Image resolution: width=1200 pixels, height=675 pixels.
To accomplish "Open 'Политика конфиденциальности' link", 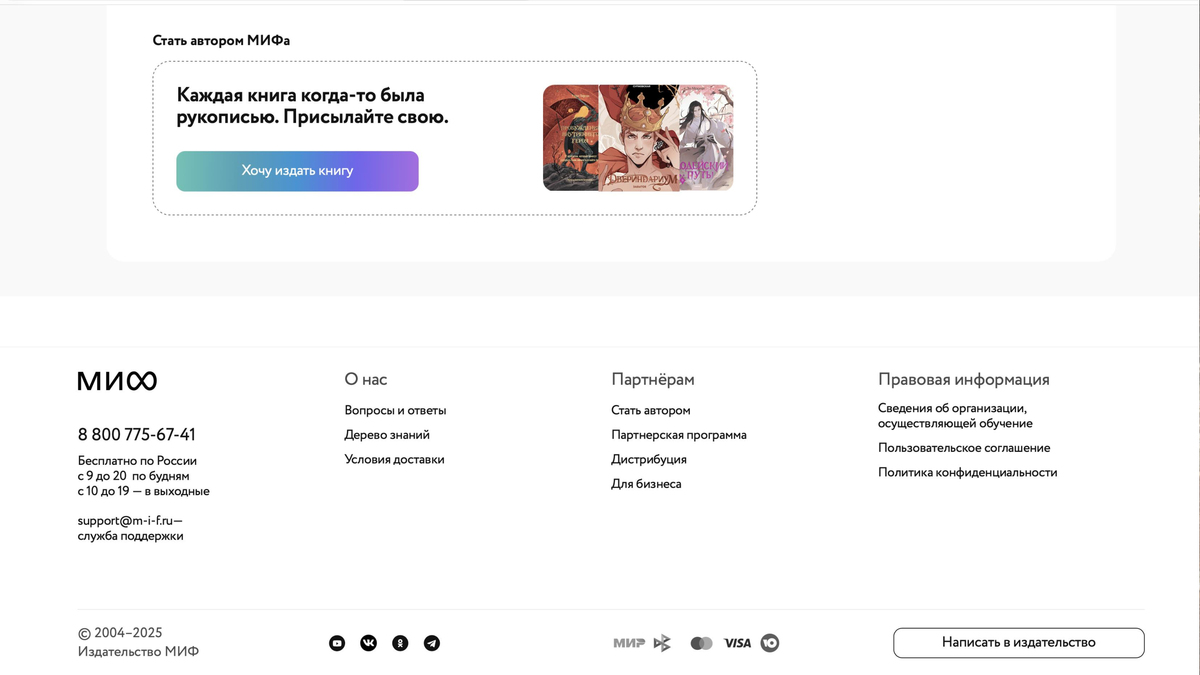I will (x=967, y=472).
